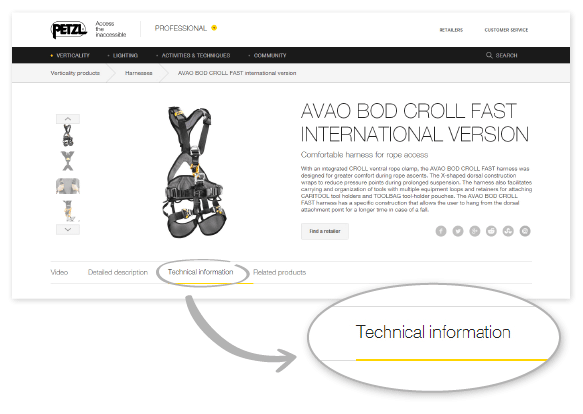Click 'Comfortable harness for rope access' subtitle

click(x=364, y=155)
